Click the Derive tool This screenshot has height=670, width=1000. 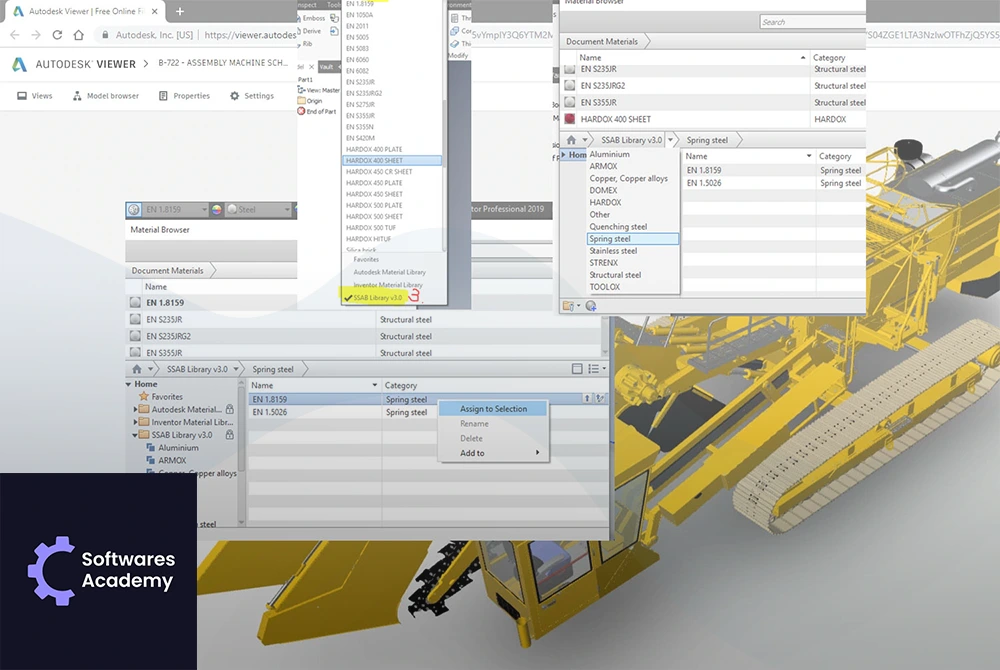309,31
